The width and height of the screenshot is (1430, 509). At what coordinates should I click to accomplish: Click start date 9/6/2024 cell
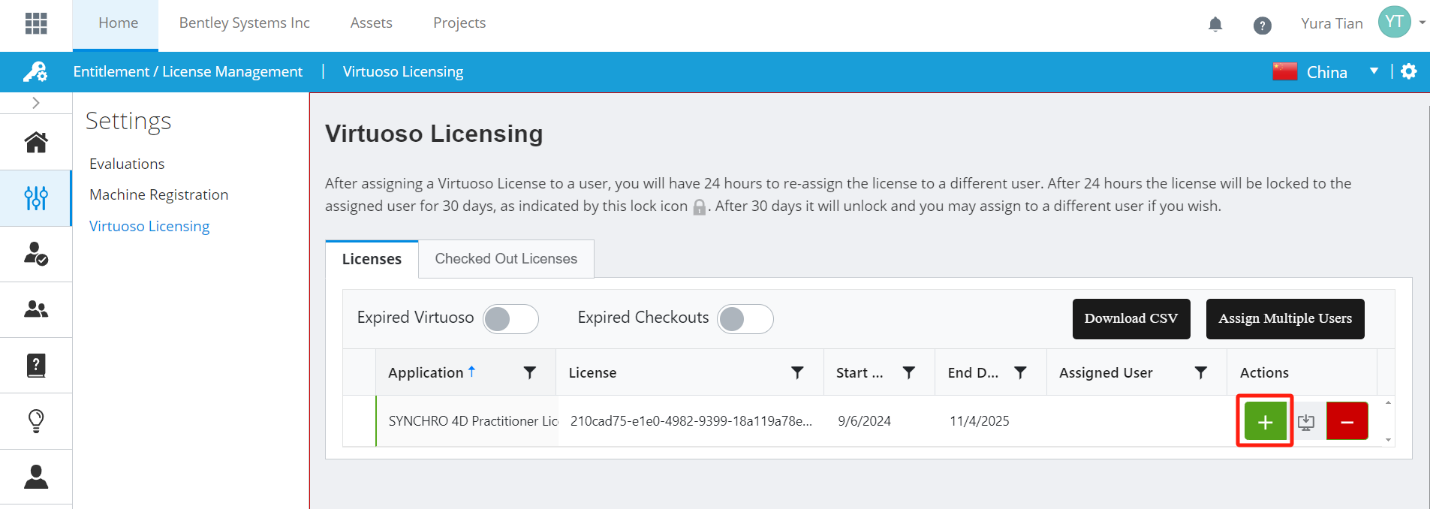point(865,421)
